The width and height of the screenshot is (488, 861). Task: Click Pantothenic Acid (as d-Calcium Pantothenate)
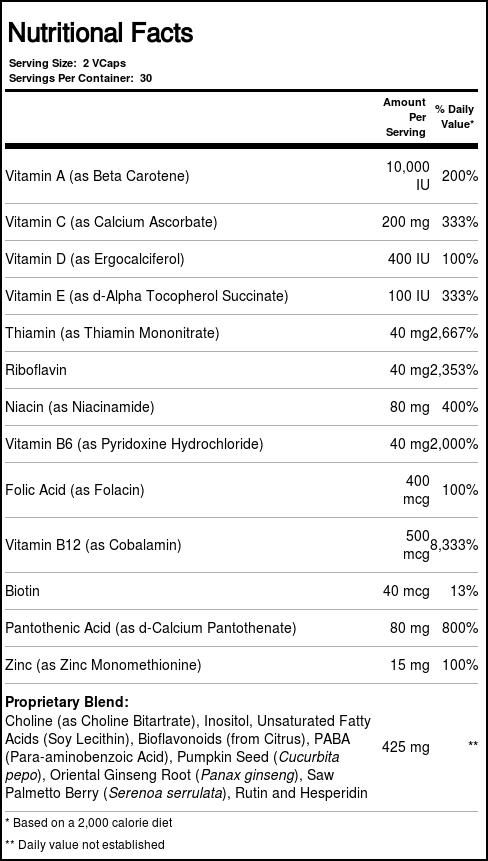(x=150, y=628)
